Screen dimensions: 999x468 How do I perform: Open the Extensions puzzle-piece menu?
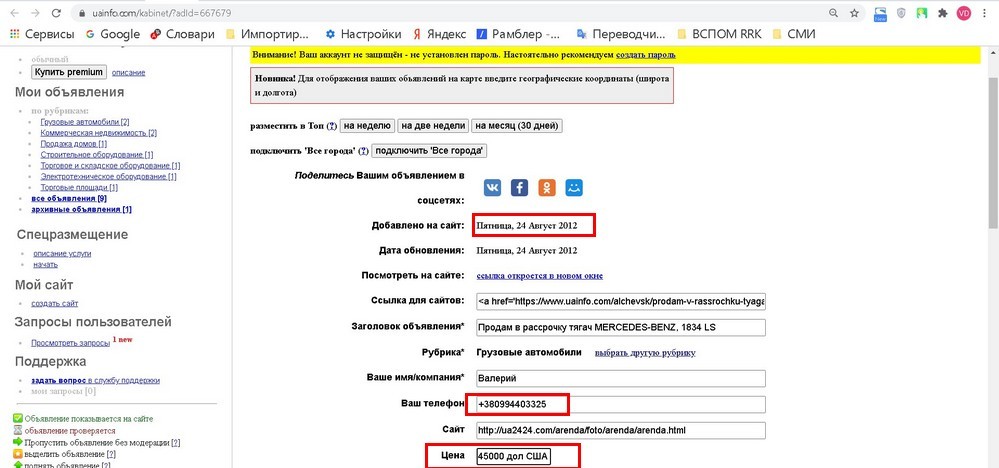pyautogui.click(x=943, y=13)
